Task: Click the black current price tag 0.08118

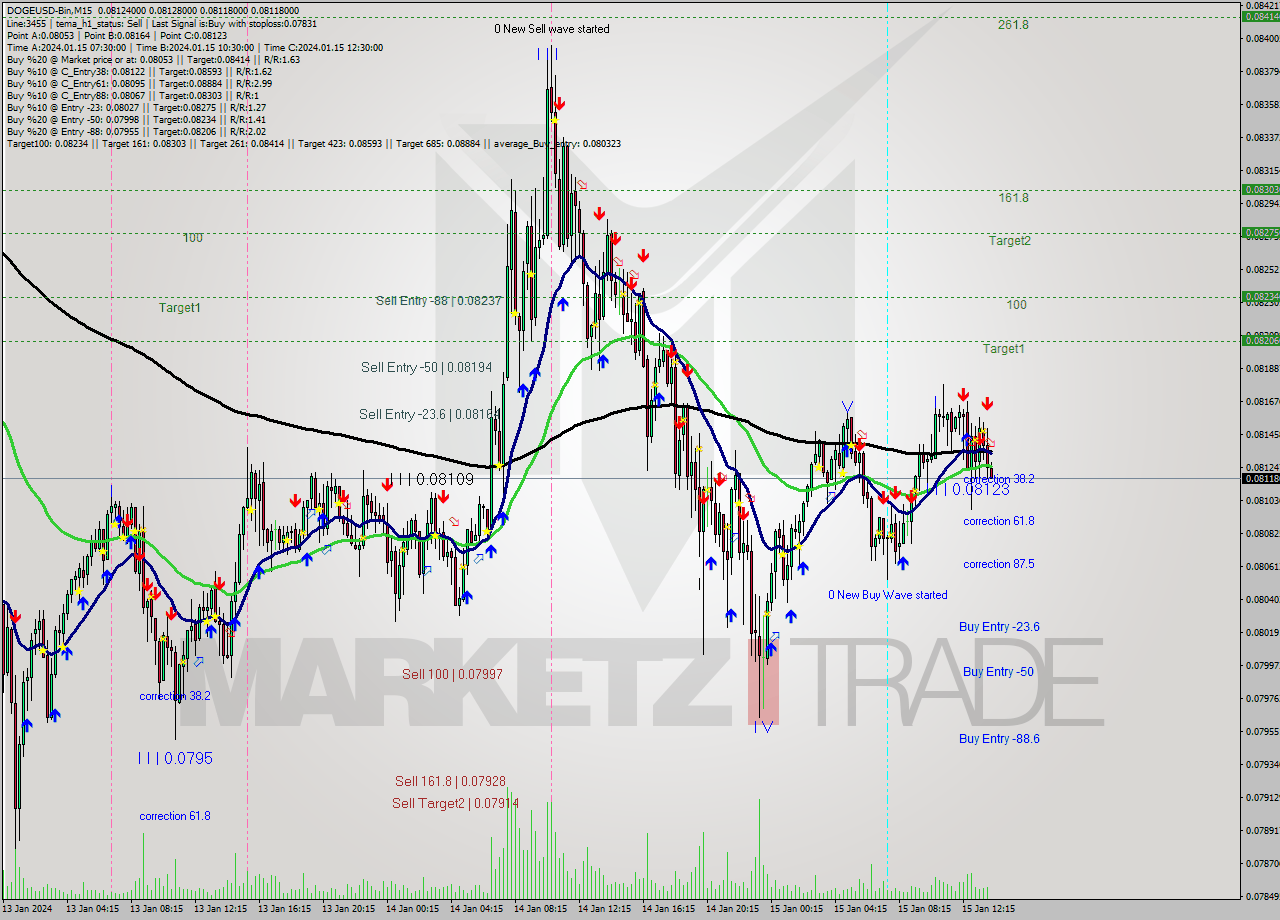Action: (x=1260, y=479)
